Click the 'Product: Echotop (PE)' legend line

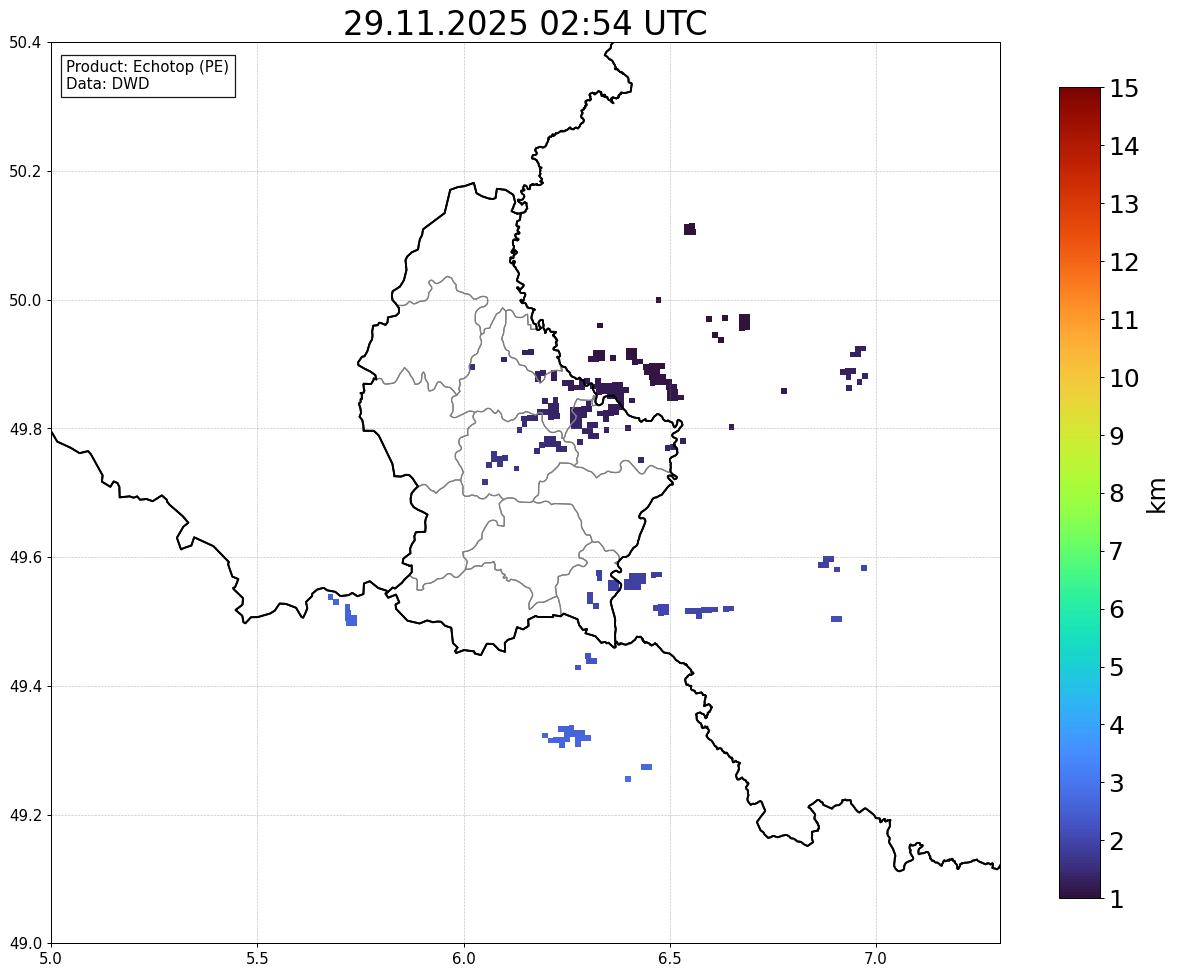tap(147, 67)
